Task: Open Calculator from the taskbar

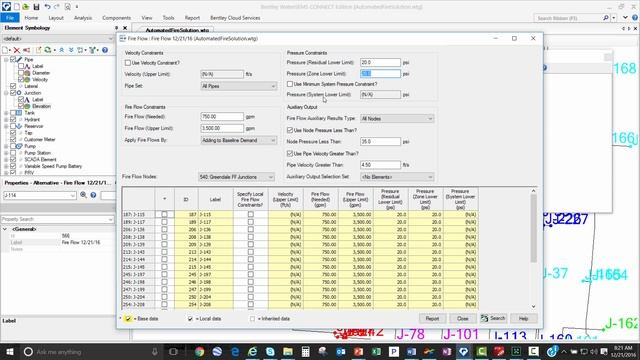Action: [x=305, y=351]
